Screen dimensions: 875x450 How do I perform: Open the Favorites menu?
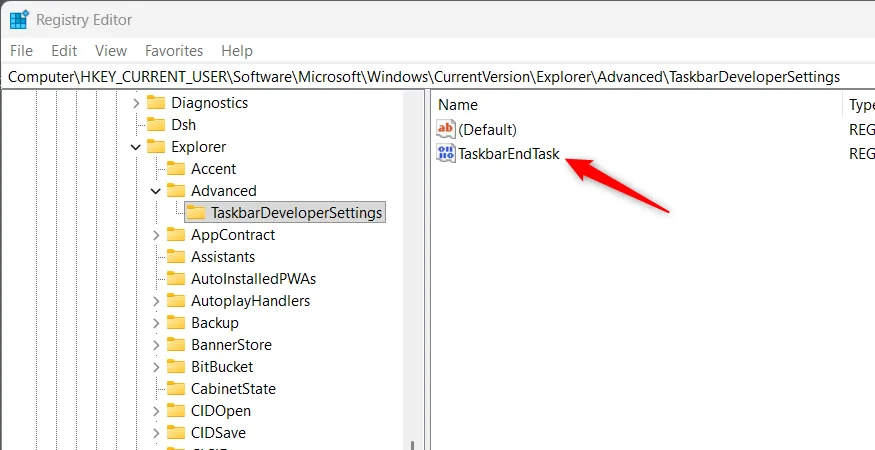tap(174, 51)
